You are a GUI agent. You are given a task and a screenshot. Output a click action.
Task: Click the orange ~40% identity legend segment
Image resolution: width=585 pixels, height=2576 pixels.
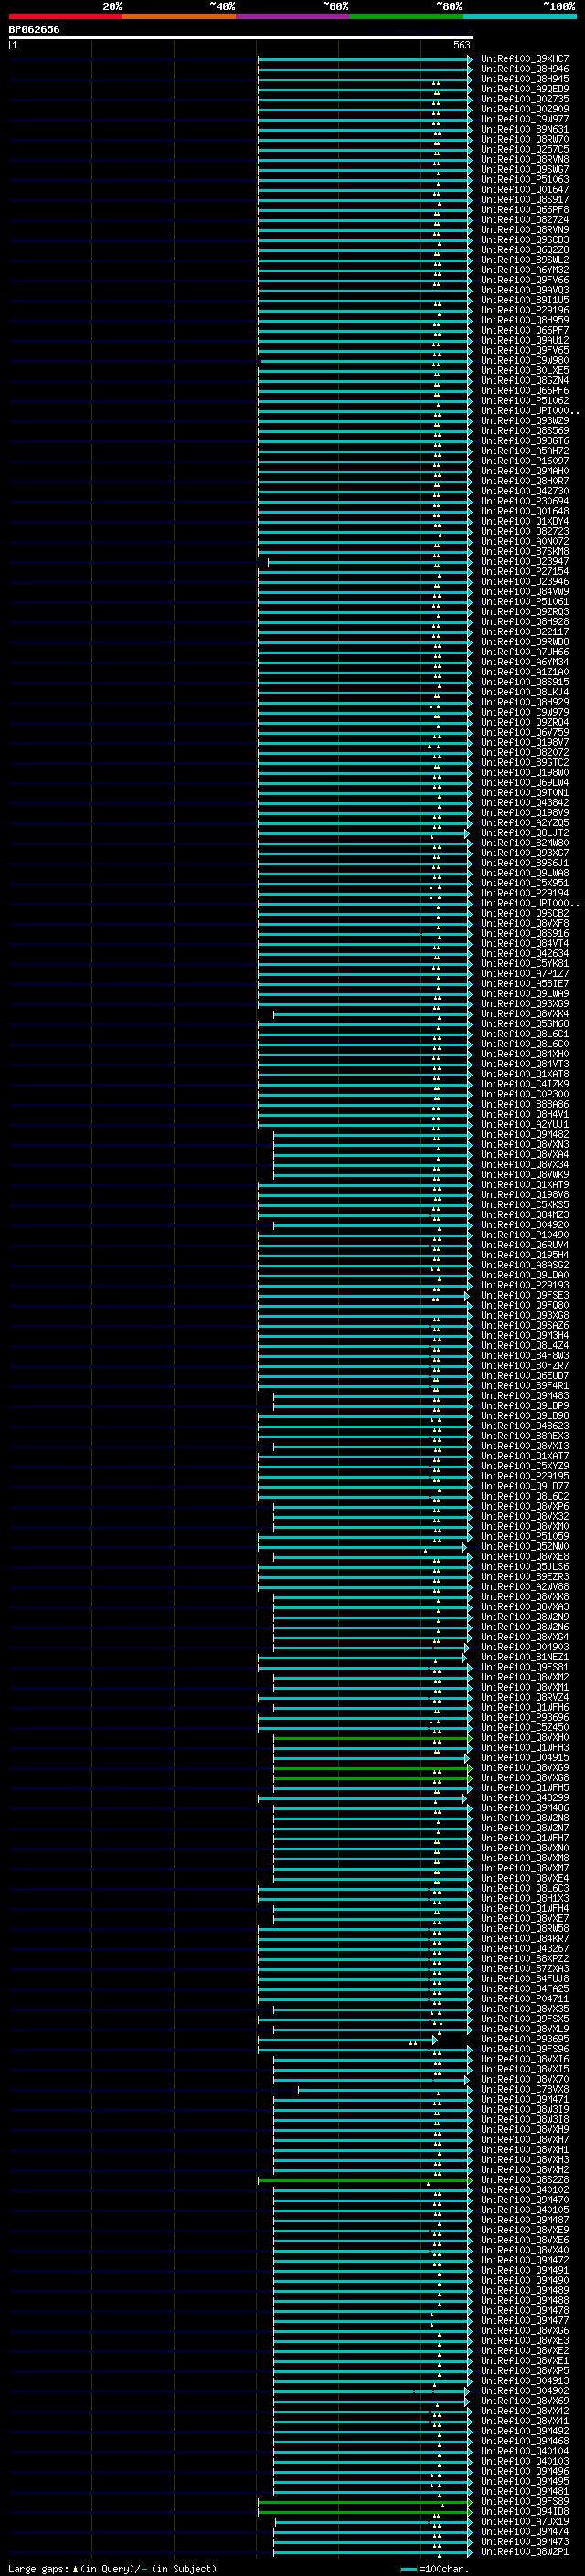[x=179, y=16]
